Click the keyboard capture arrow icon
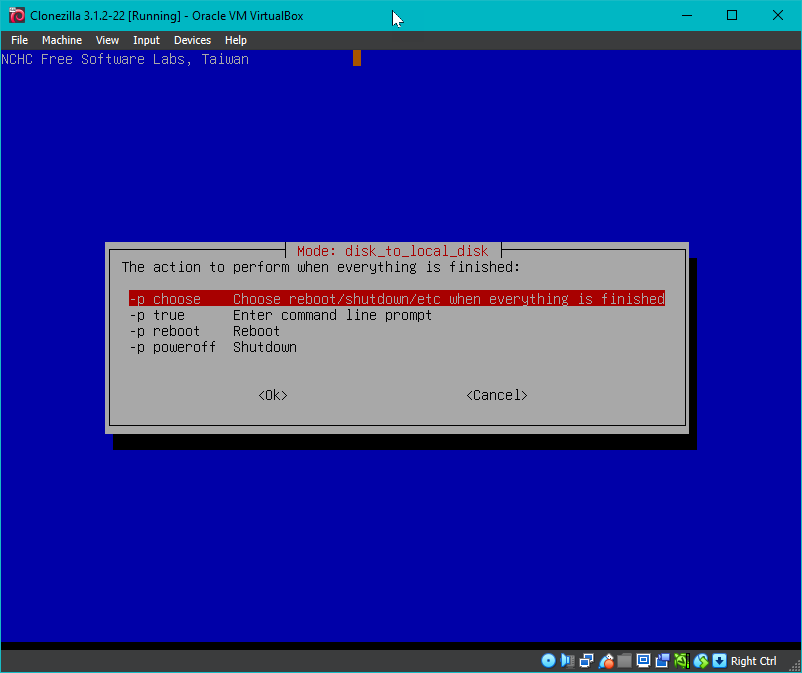 [x=719, y=661]
